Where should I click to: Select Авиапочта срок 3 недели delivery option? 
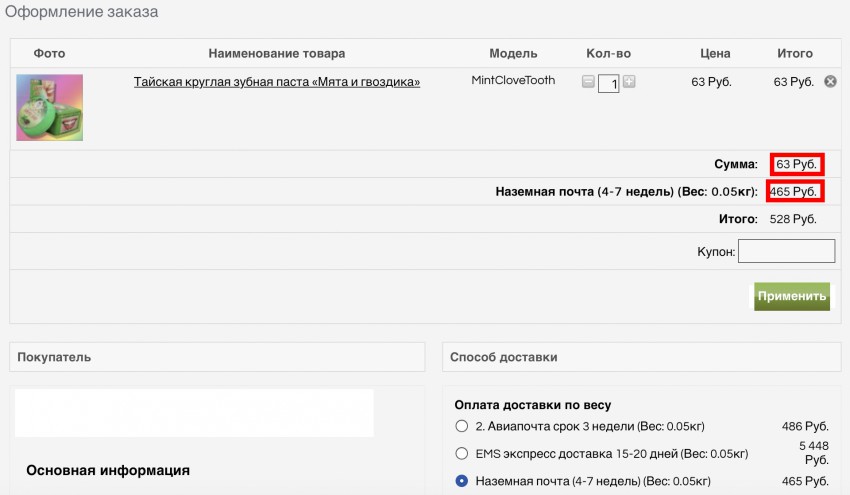(x=462, y=427)
